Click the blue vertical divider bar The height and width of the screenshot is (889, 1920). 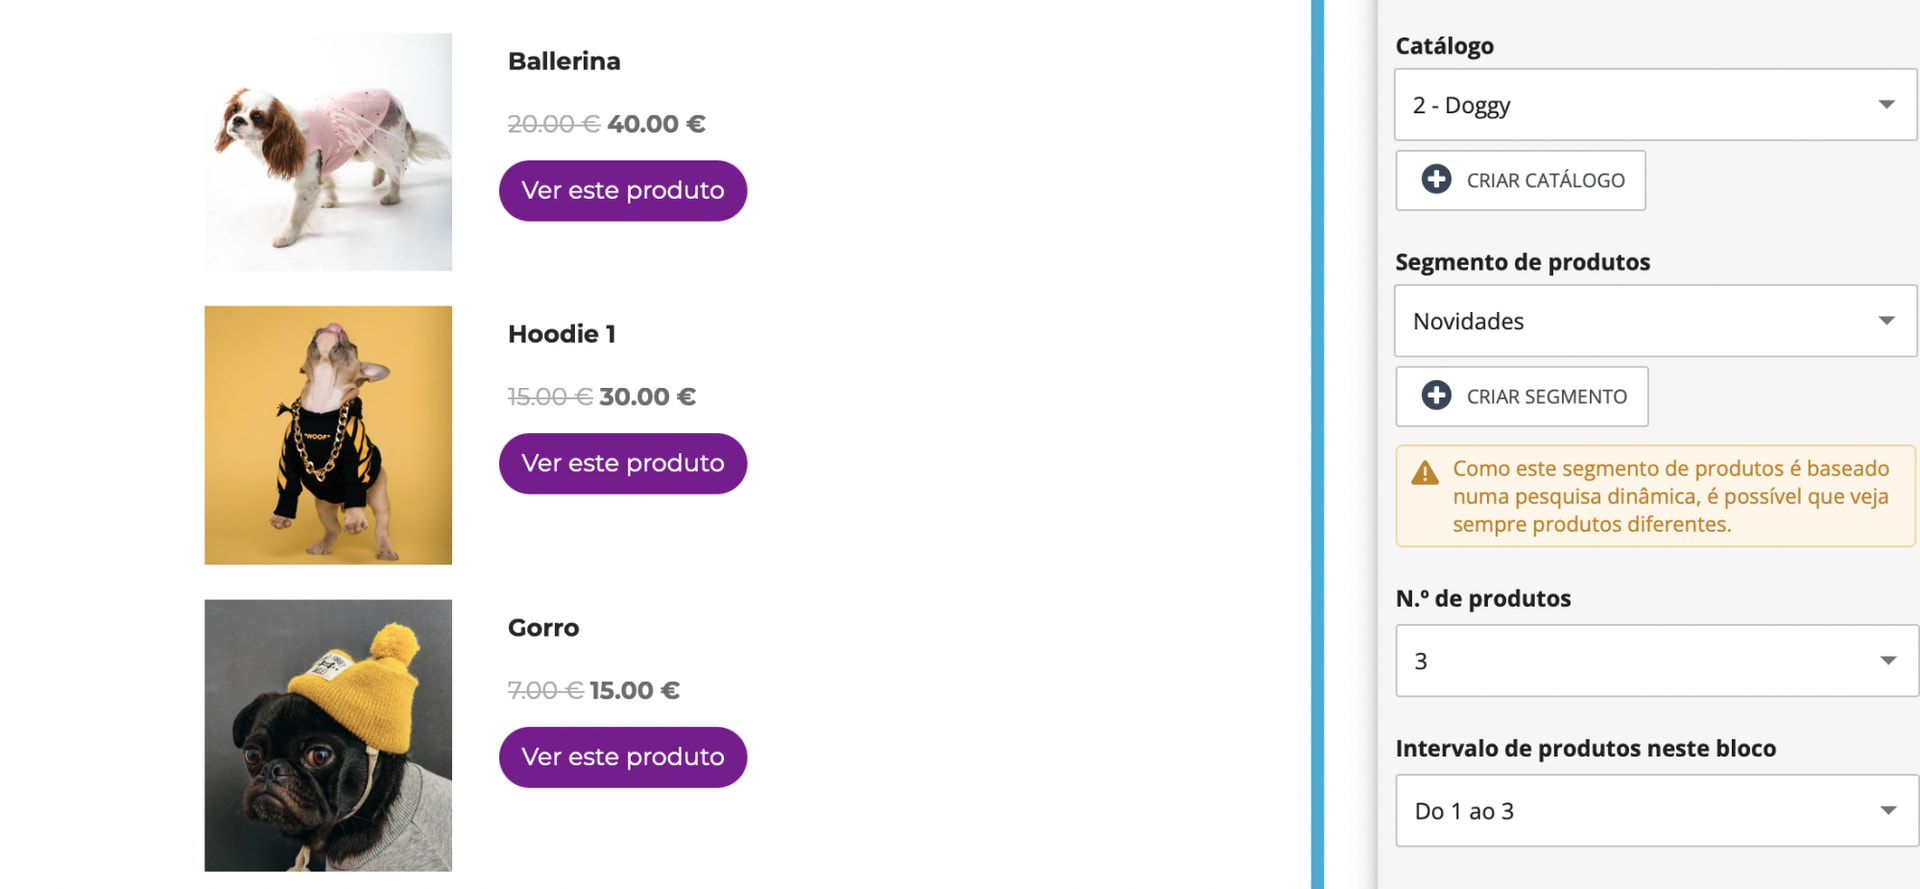click(x=1317, y=444)
